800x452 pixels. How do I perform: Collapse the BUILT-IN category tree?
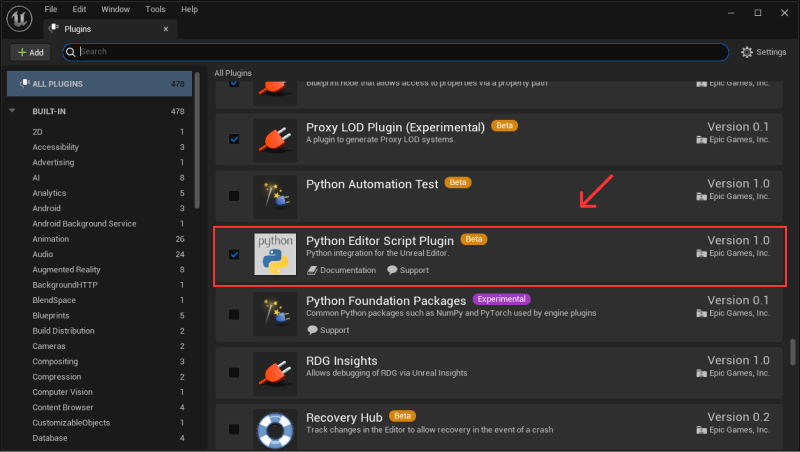(x=12, y=111)
